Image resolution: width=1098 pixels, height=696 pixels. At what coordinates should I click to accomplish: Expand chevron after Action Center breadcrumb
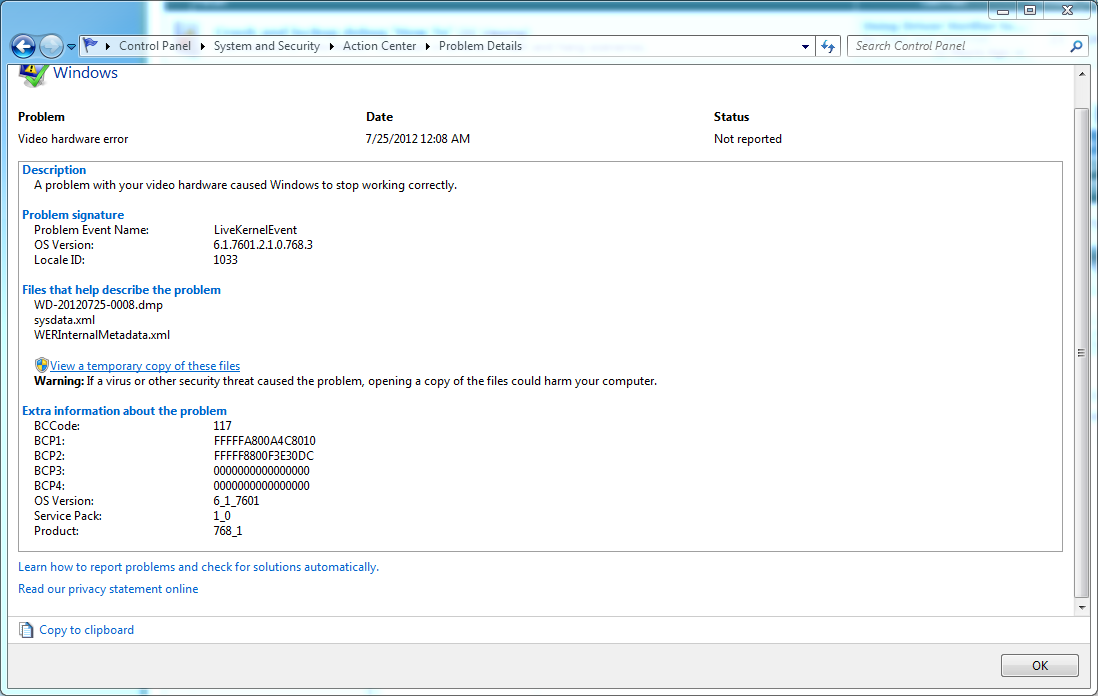(x=427, y=46)
